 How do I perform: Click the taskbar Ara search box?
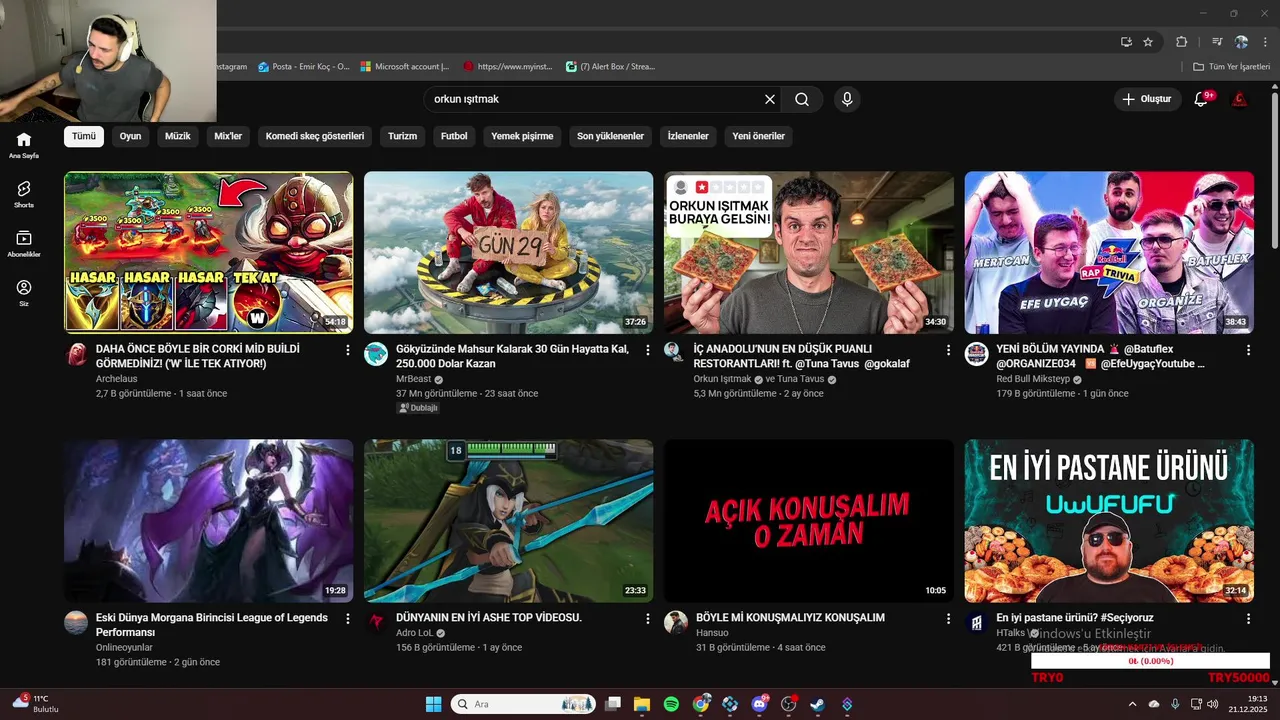(522, 704)
